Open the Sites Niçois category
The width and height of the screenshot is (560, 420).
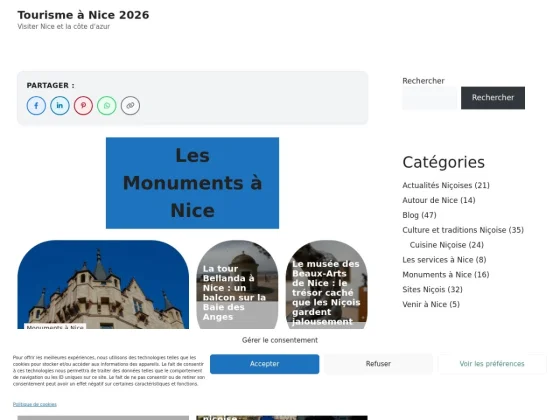point(424,290)
